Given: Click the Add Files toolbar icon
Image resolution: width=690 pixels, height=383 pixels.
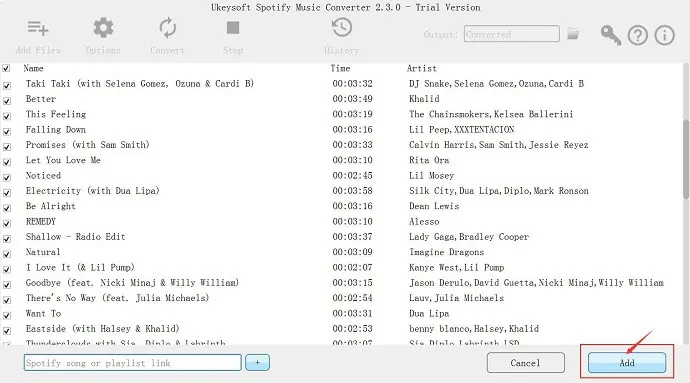Looking at the screenshot, I should click(x=38, y=29).
